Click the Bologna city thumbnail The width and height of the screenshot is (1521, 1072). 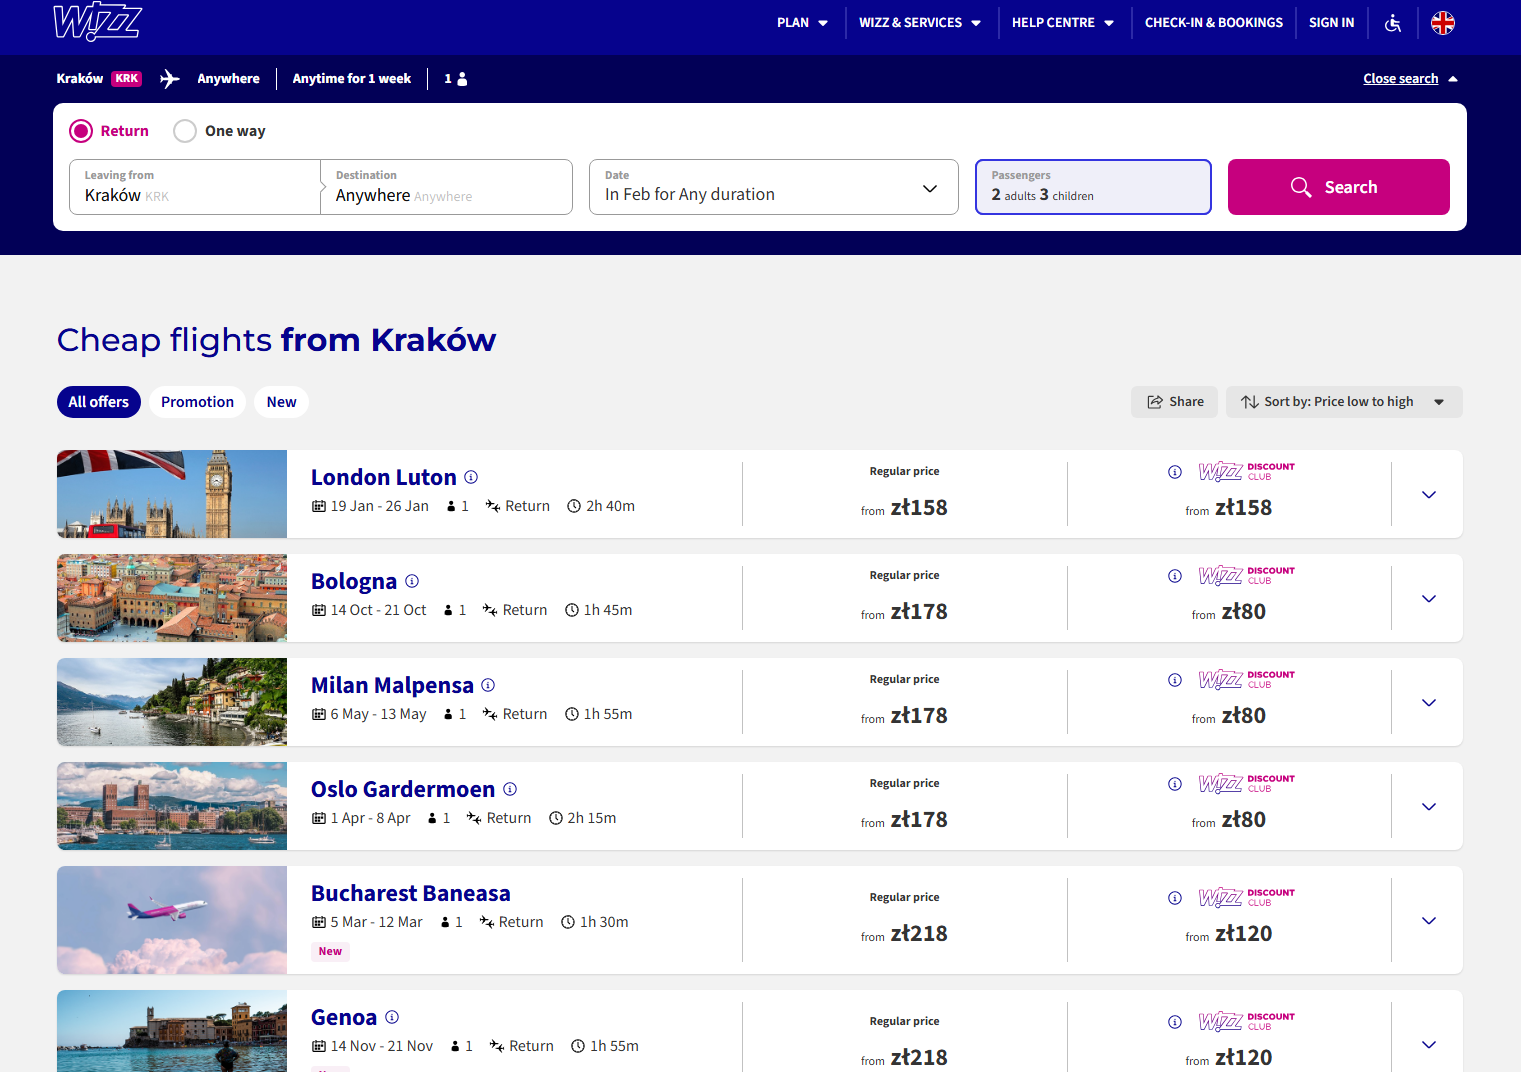172,598
